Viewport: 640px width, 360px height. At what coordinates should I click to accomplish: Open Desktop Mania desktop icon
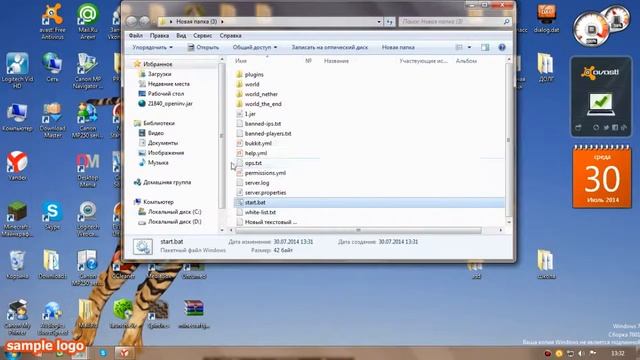click(x=87, y=169)
